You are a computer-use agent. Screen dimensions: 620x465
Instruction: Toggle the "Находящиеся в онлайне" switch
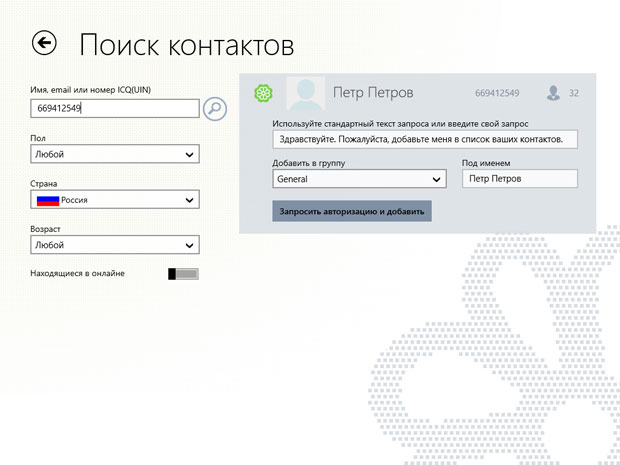[x=183, y=274]
